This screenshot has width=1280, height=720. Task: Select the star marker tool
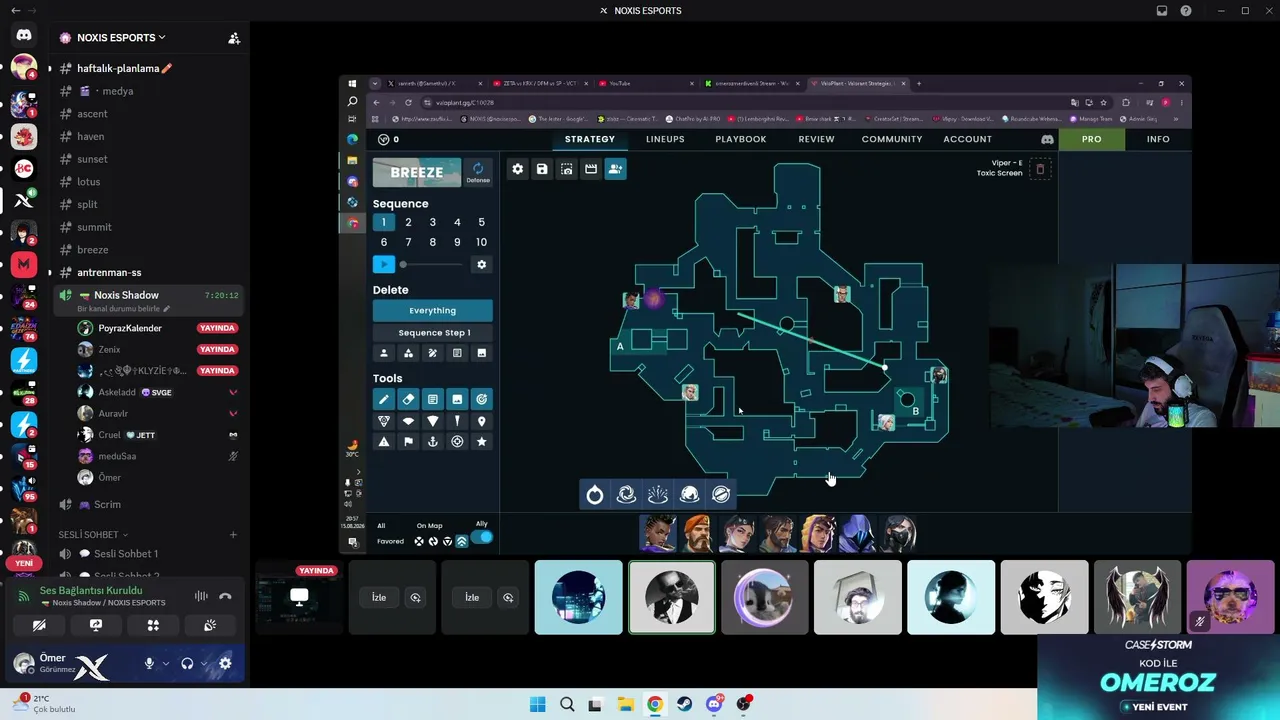pos(481,442)
